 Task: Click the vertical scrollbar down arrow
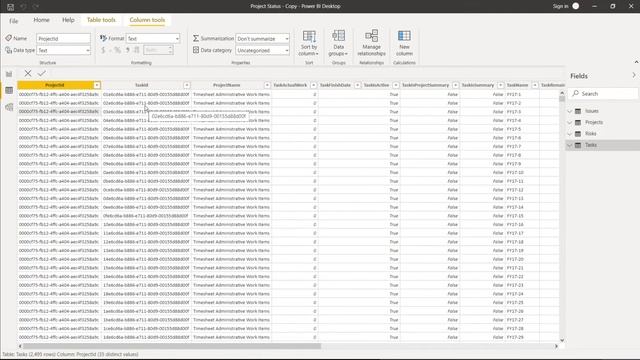[562, 340]
